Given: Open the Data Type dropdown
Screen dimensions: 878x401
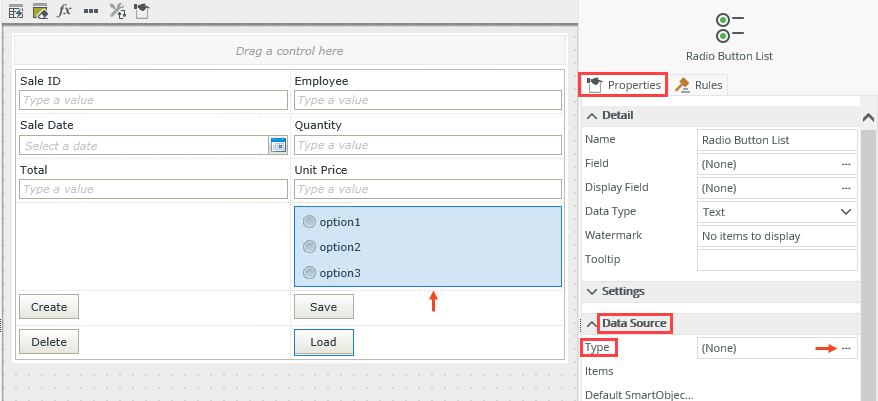Looking at the screenshot, I should pyautogui.click(x=847, y=212).
